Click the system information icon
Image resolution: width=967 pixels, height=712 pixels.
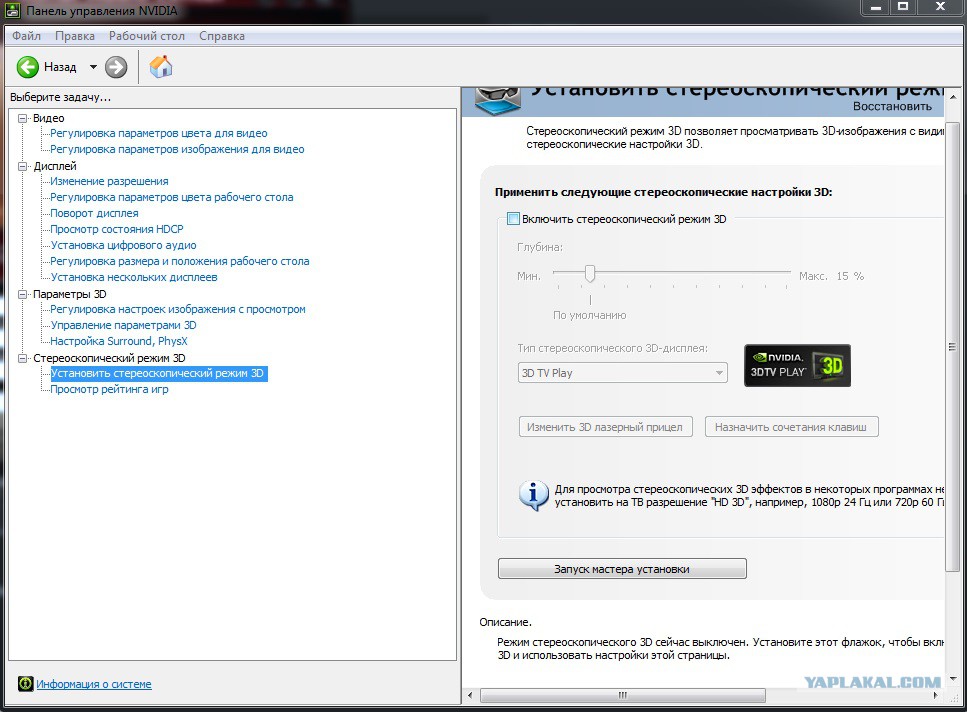tap(25, 683)
